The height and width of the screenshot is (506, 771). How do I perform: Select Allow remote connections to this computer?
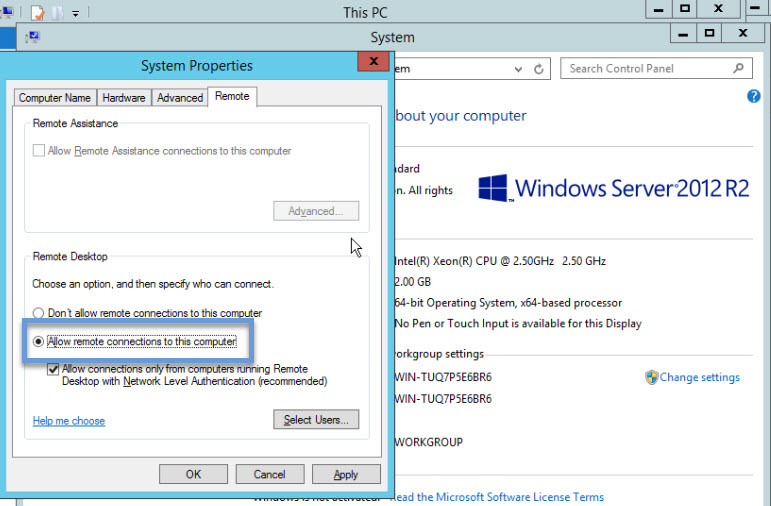pyautogui.click(x=39, y=342)
